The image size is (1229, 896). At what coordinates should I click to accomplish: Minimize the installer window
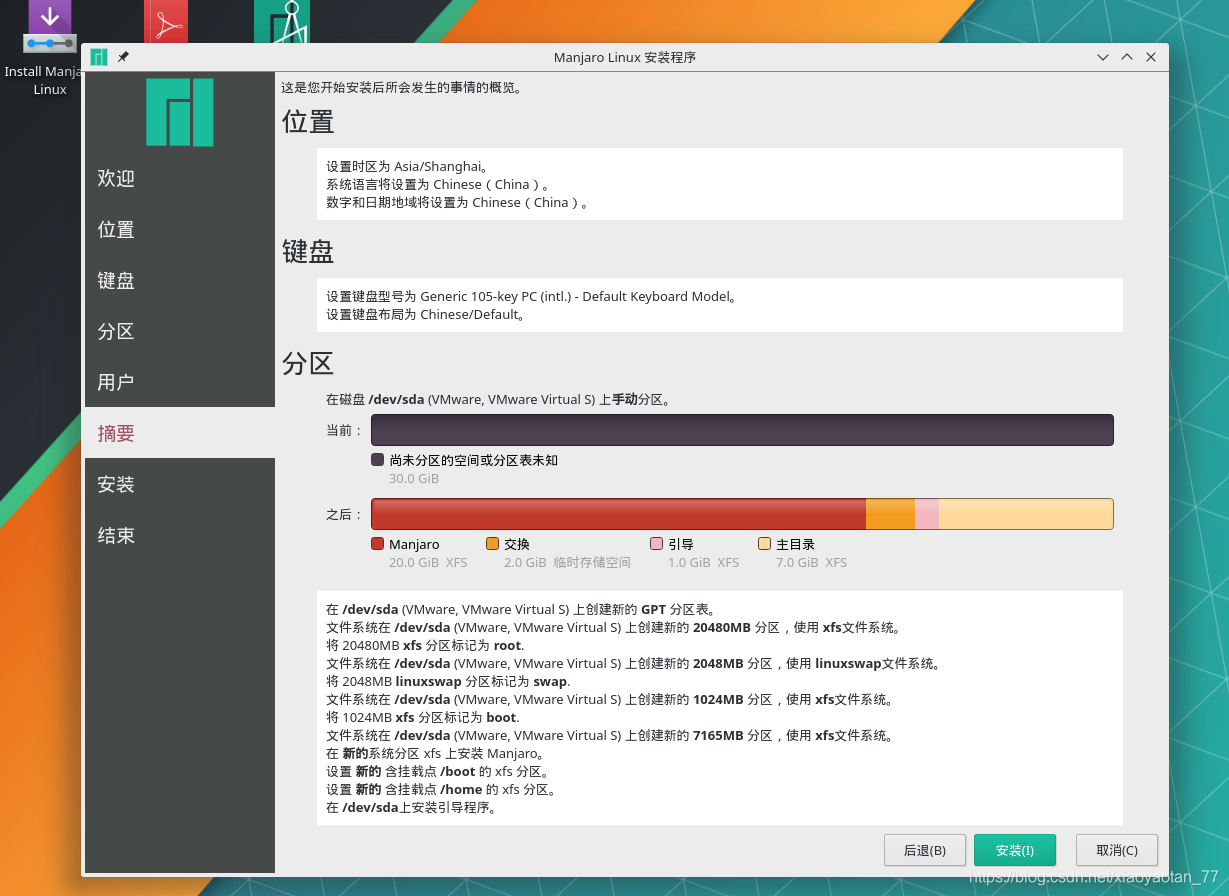tap(1103, 57)
